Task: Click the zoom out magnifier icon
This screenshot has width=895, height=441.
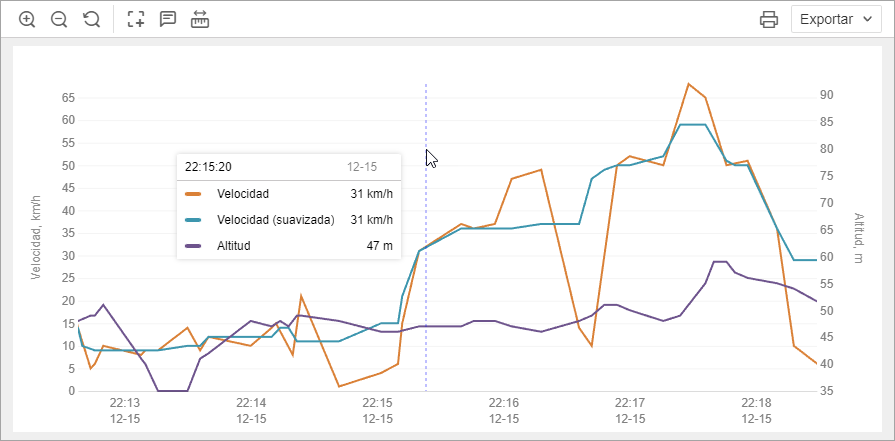Action: (x=59, y=19)
